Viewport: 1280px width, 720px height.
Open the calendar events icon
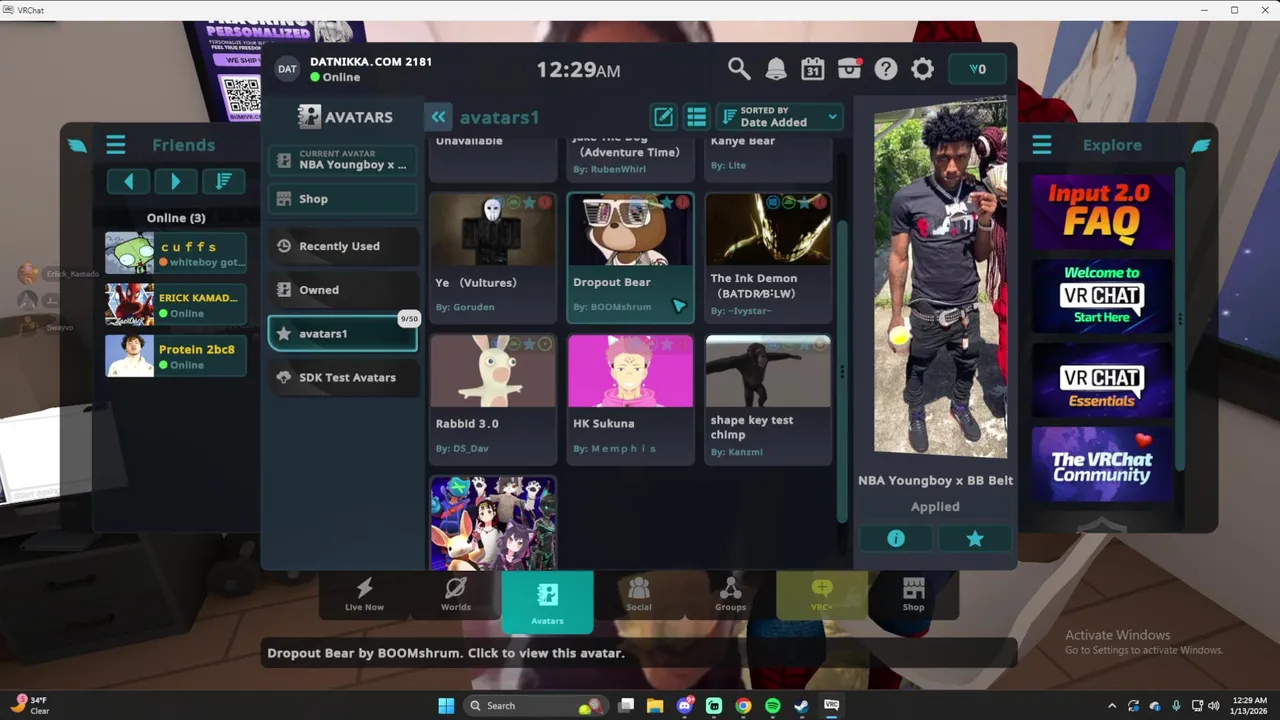click(x=812, y=69)
